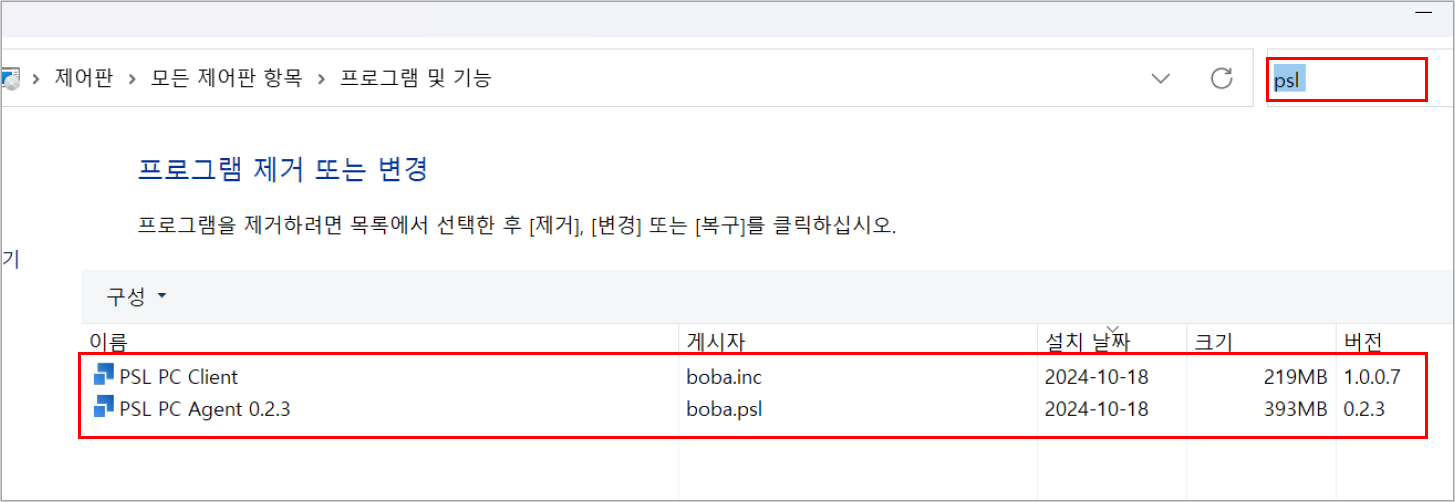This screenshot has width=1455, height=502.
Task: Expand the chevron after 모든 제어판 항목
Action: [321, 77]
